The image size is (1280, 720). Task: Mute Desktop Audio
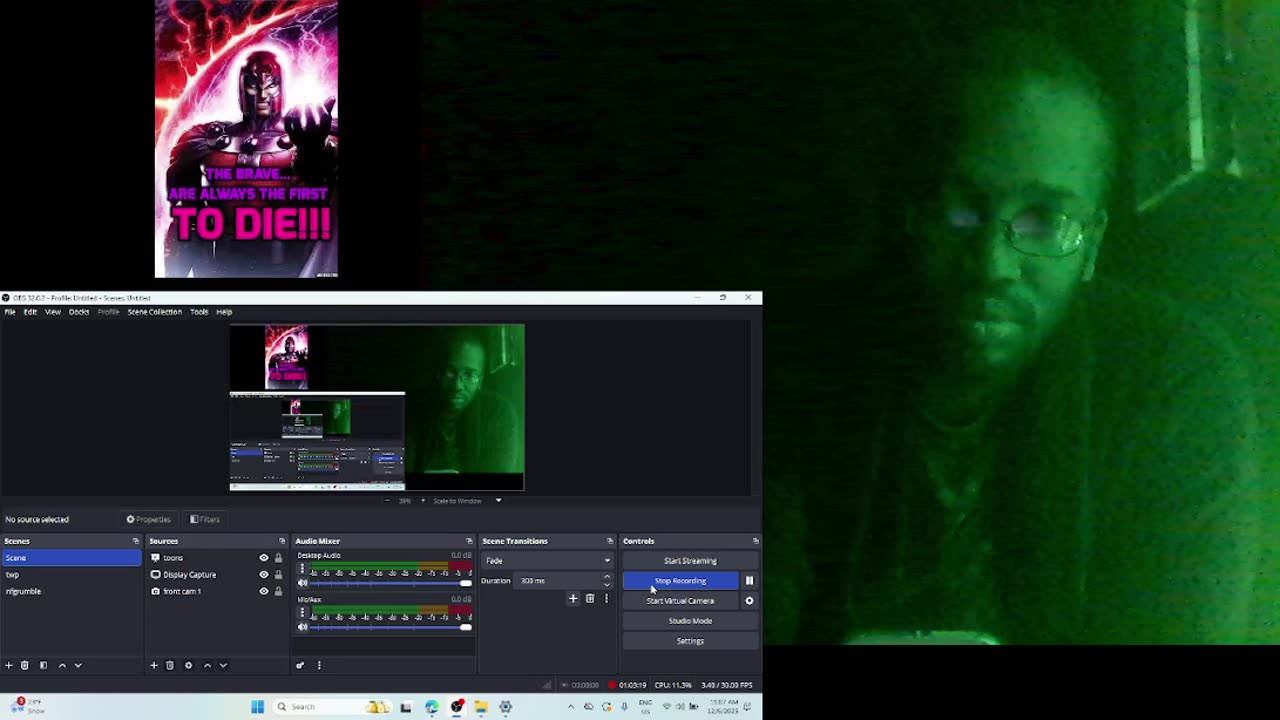click(302, 583)
